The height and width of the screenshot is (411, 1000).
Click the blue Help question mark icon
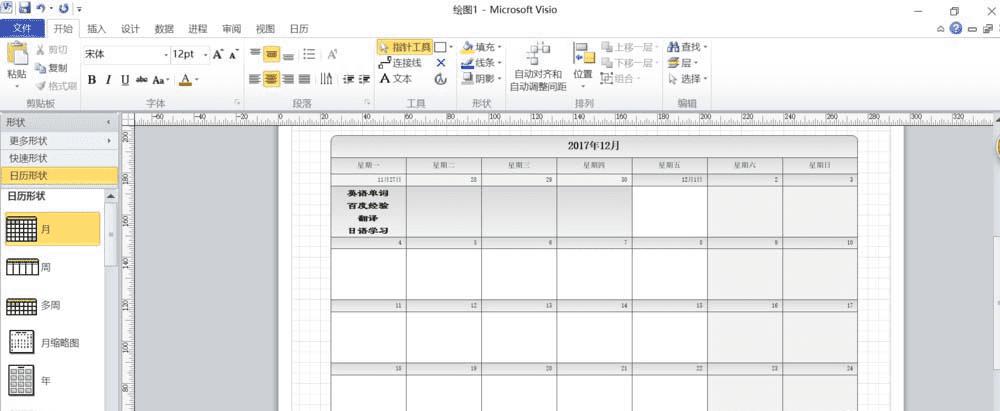click(955, 29)
